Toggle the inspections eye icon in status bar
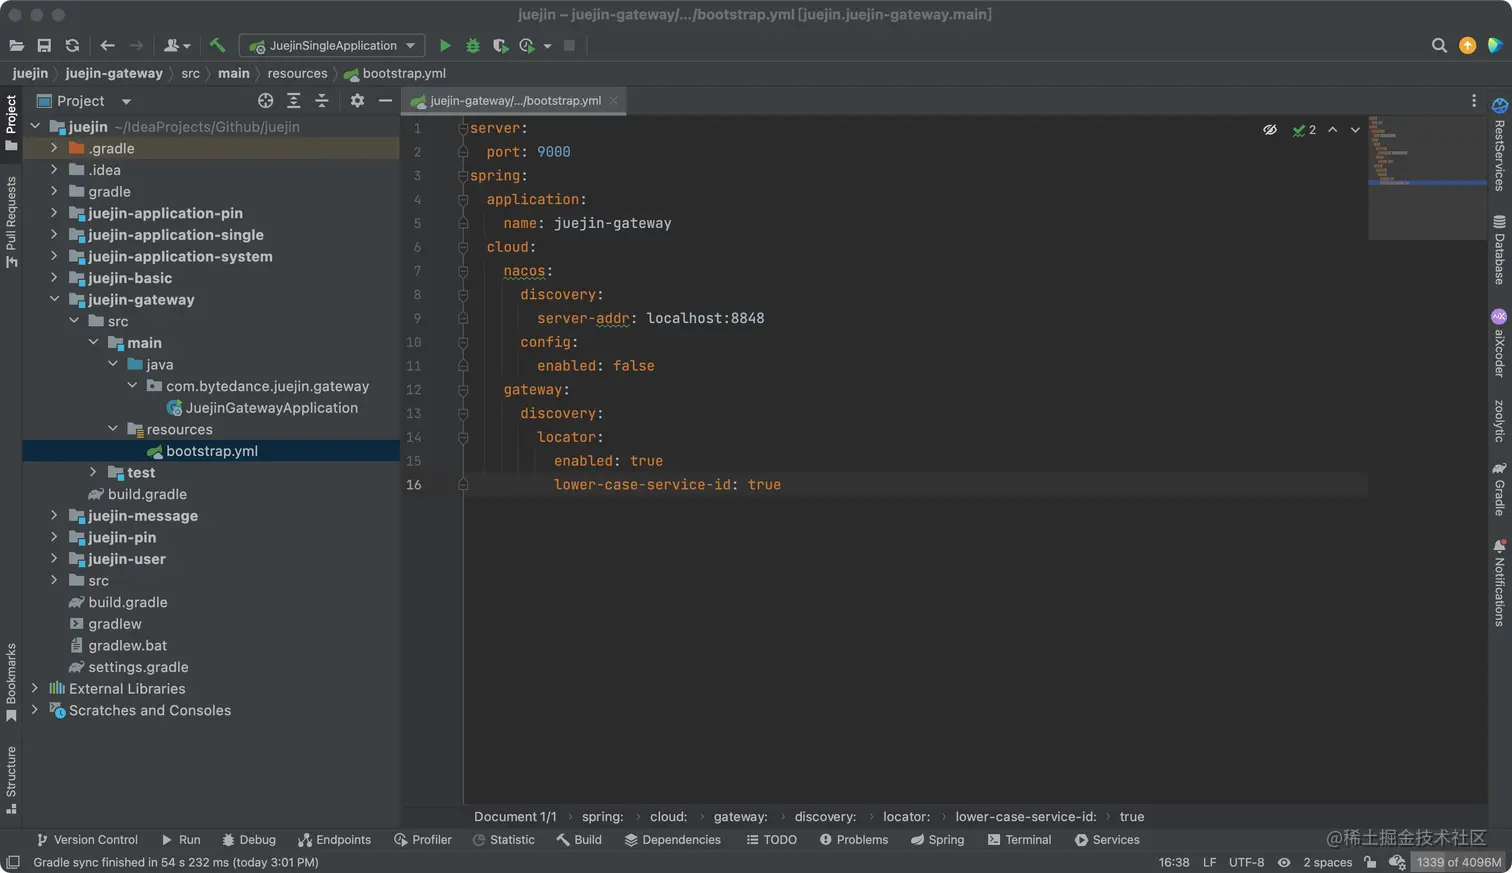Screen dimensions: 1512x873 [1284, 862]
